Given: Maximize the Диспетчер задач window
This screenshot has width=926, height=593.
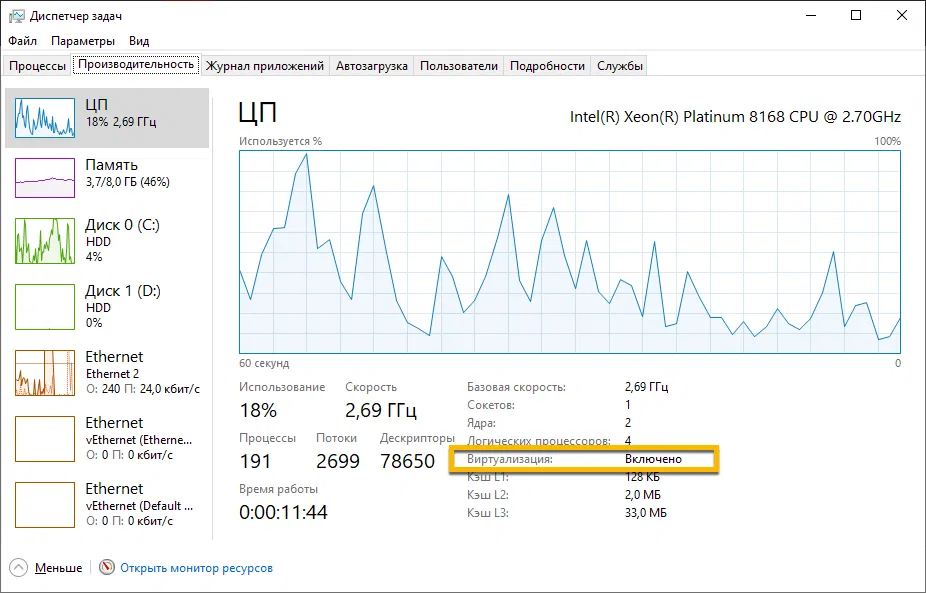Looking at the screenshot, I should point(856,15).
